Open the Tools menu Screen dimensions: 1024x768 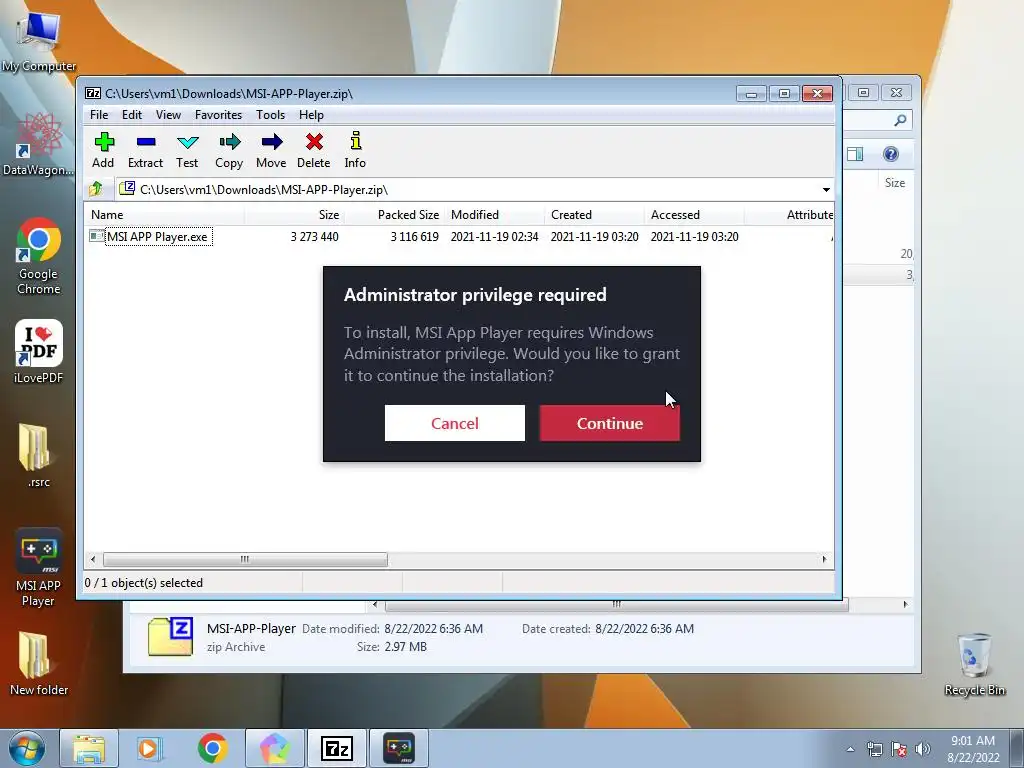(x=270, y=115)
